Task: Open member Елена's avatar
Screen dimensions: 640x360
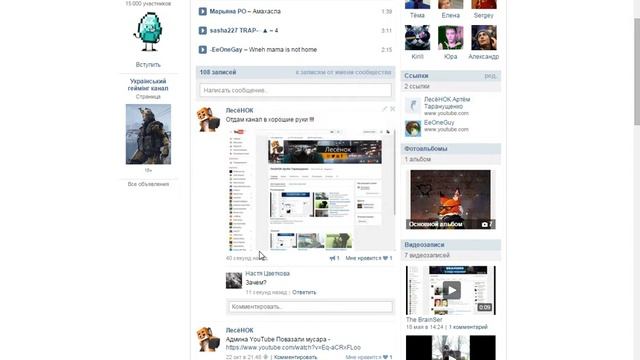Action: coord(451,4)
